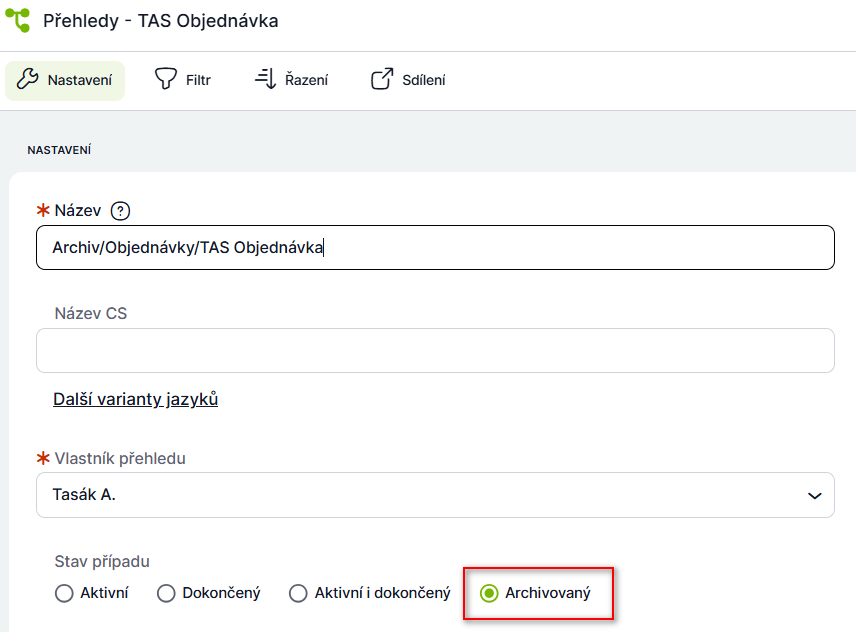Select the Aktivní radio button
The width and height of the screenshot is (856, 632).
[x=64, y=593]
